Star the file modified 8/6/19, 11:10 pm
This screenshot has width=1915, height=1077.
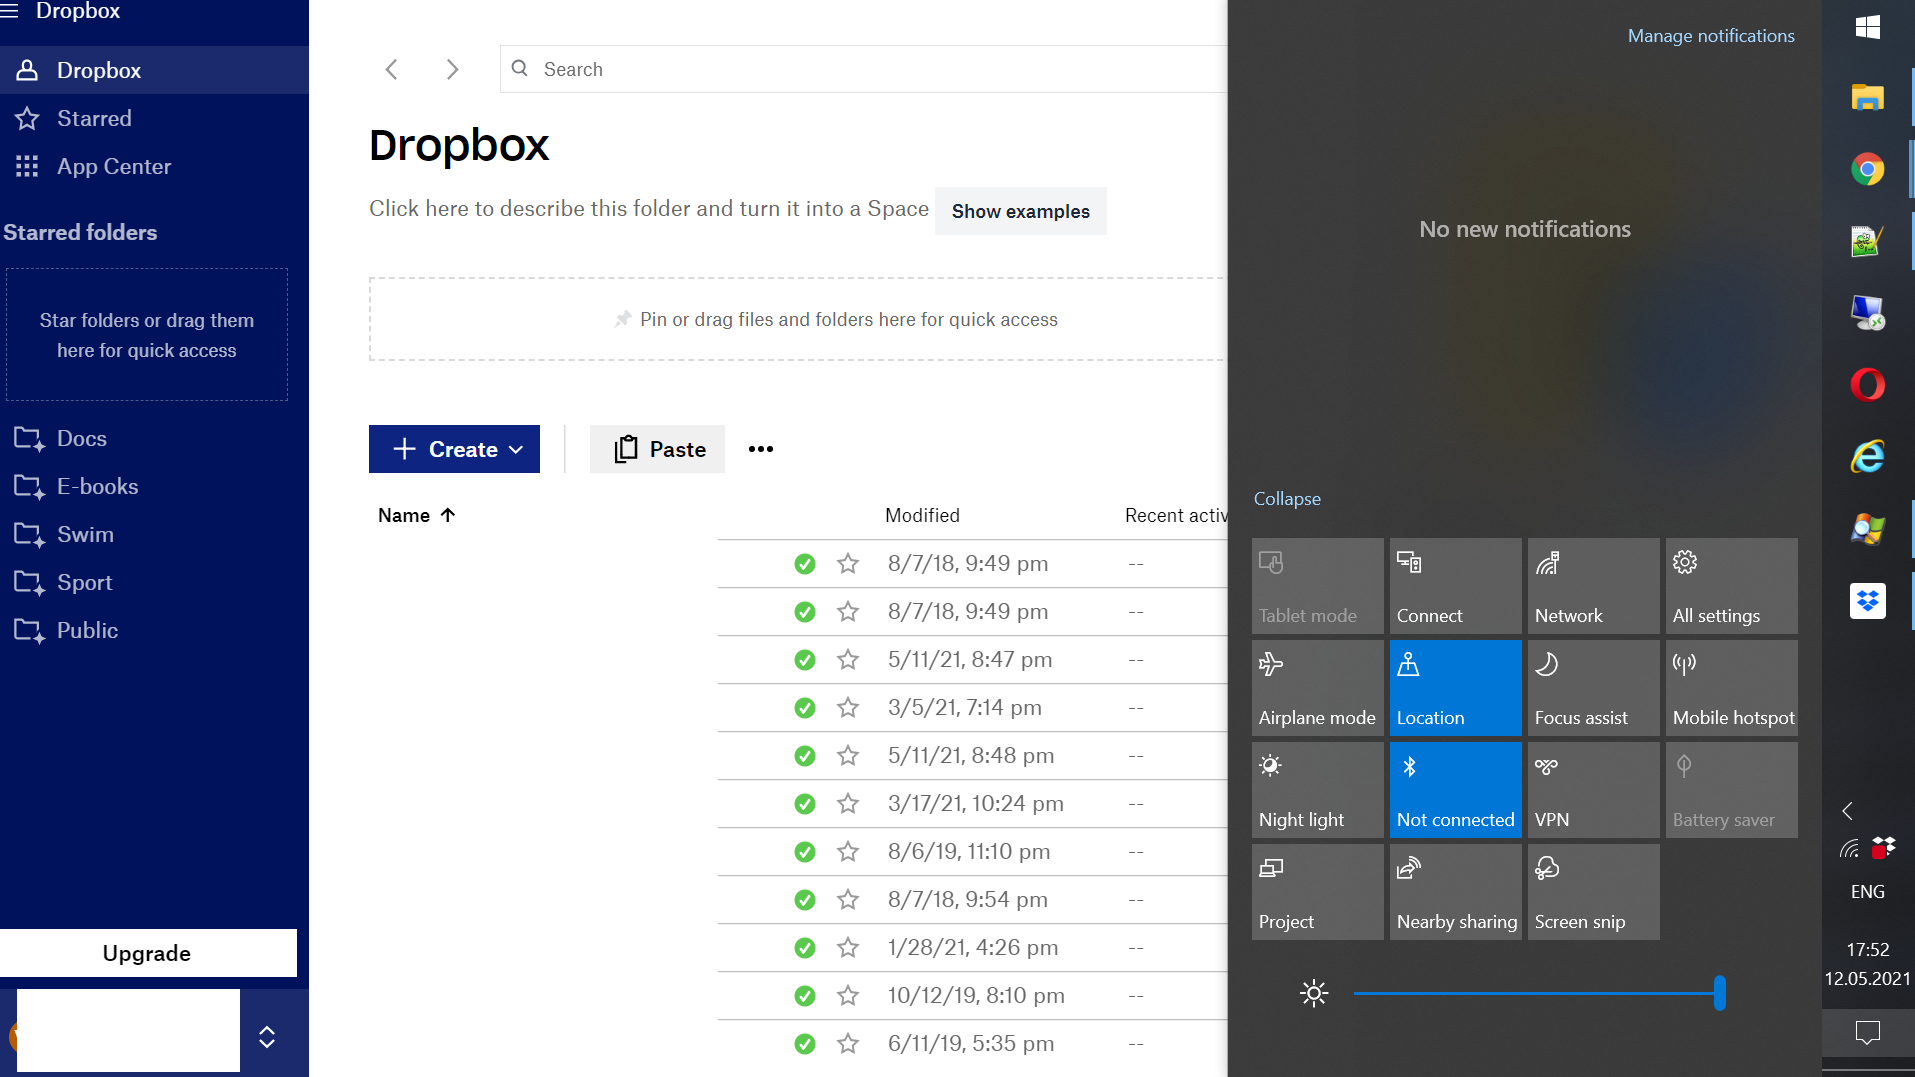pyautogui.click(x=848, y=852)
